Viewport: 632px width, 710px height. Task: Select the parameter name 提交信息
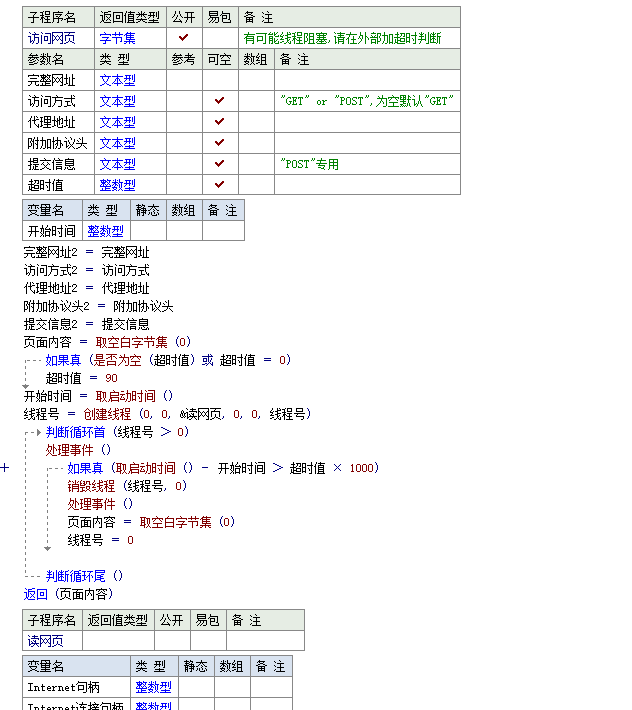52,164
